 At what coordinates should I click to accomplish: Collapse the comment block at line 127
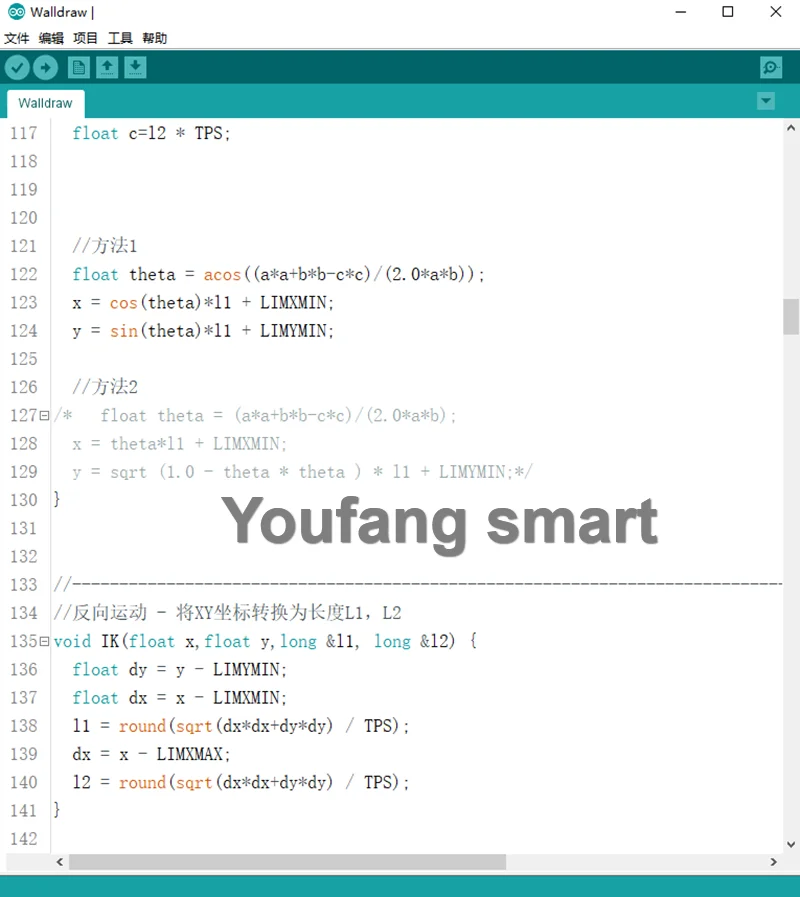44,416
